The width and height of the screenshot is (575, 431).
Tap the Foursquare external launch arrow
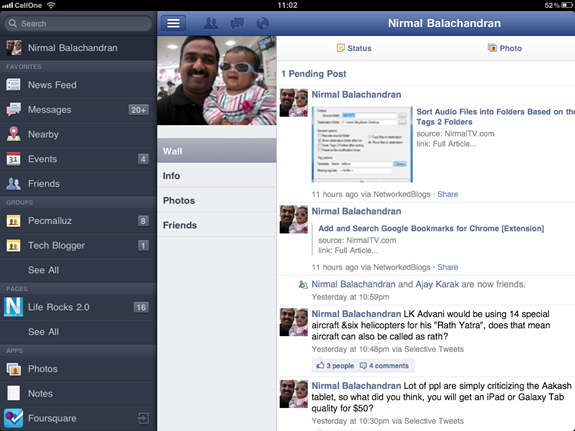tap(143, 418)
